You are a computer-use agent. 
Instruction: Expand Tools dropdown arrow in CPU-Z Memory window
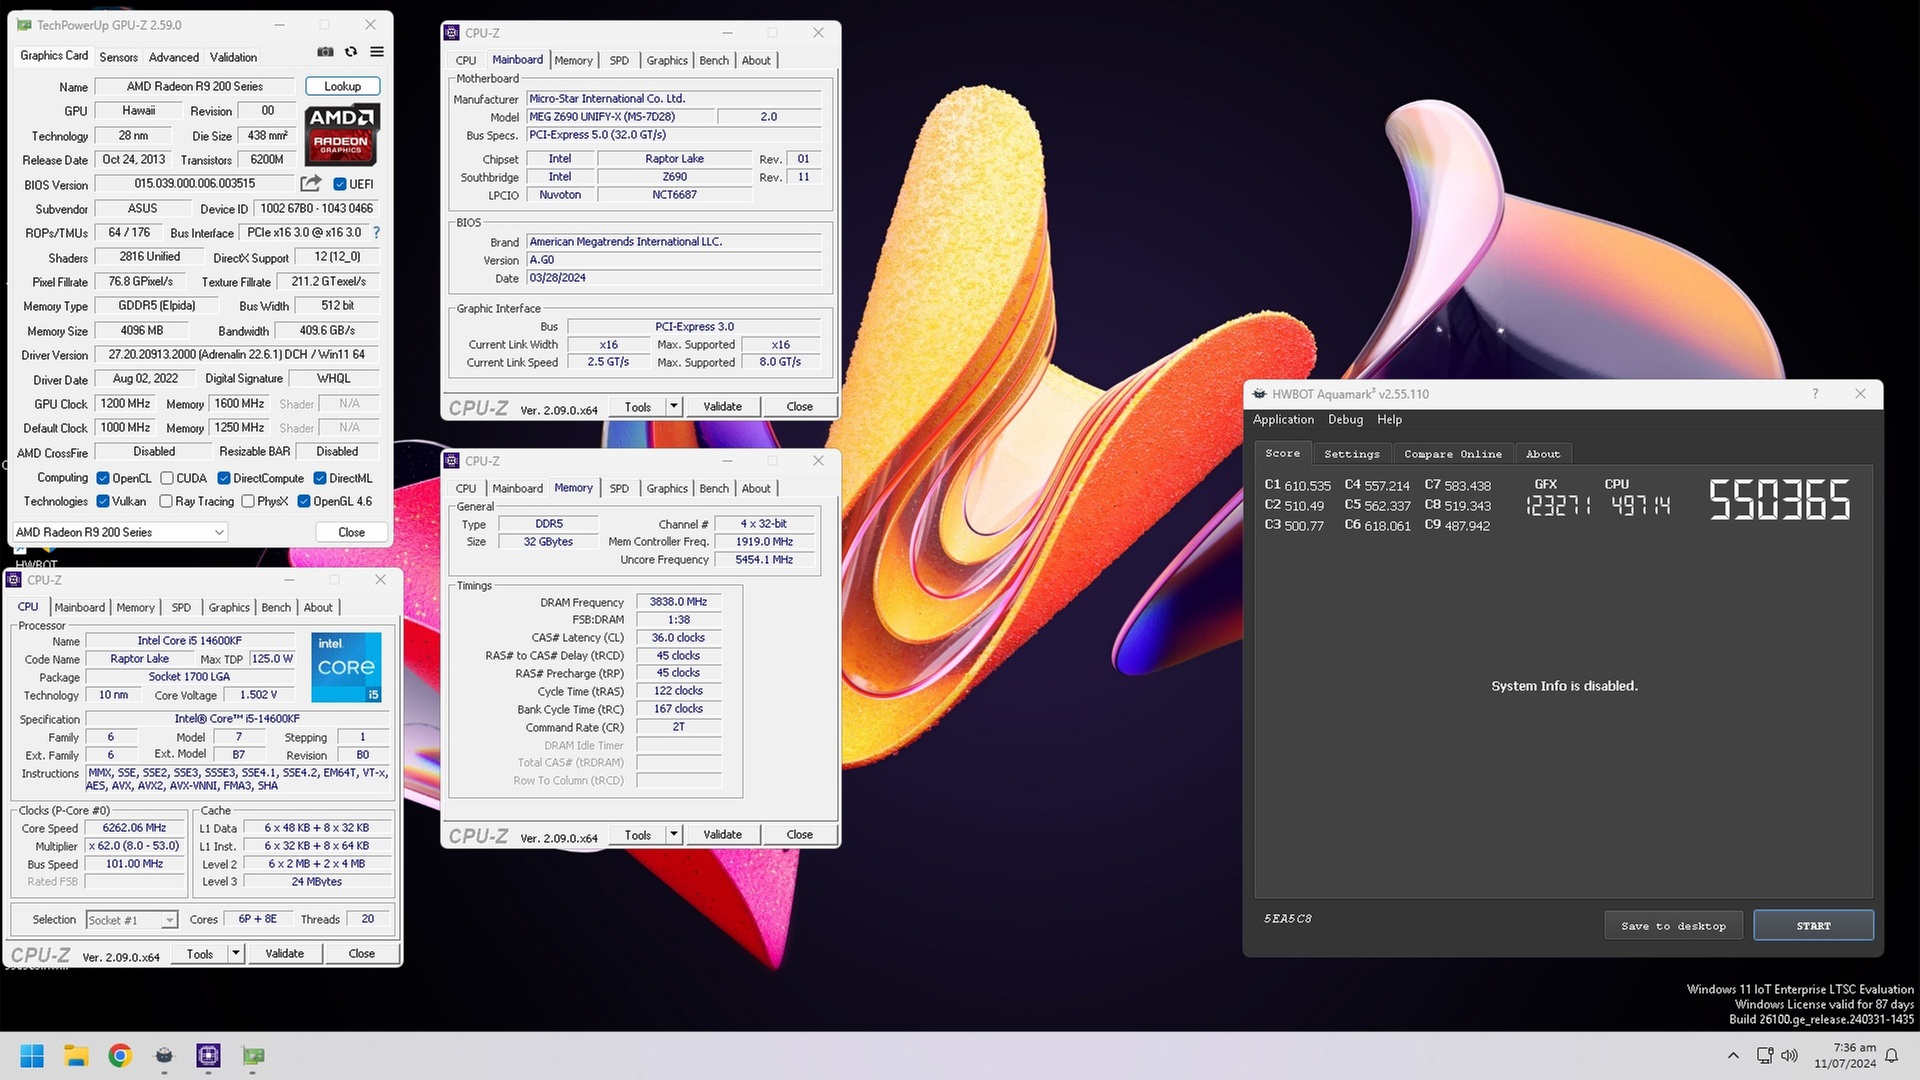674,834
